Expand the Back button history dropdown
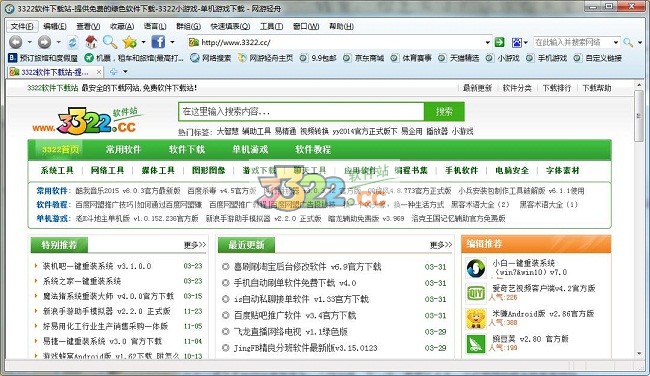This screenshot has height=376, width=650. click(29, 42)
